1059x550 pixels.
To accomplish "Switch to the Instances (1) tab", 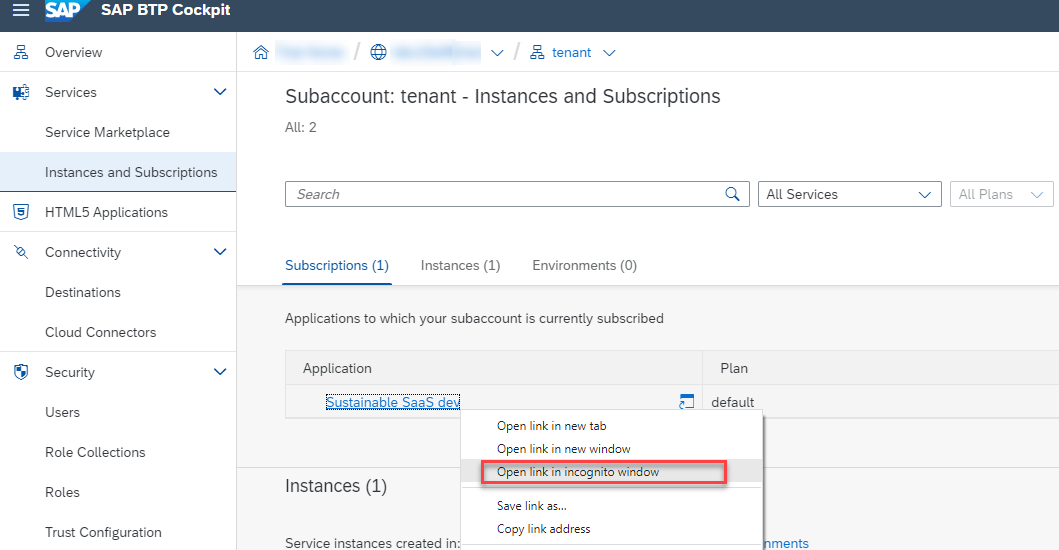I will point(461,266).
